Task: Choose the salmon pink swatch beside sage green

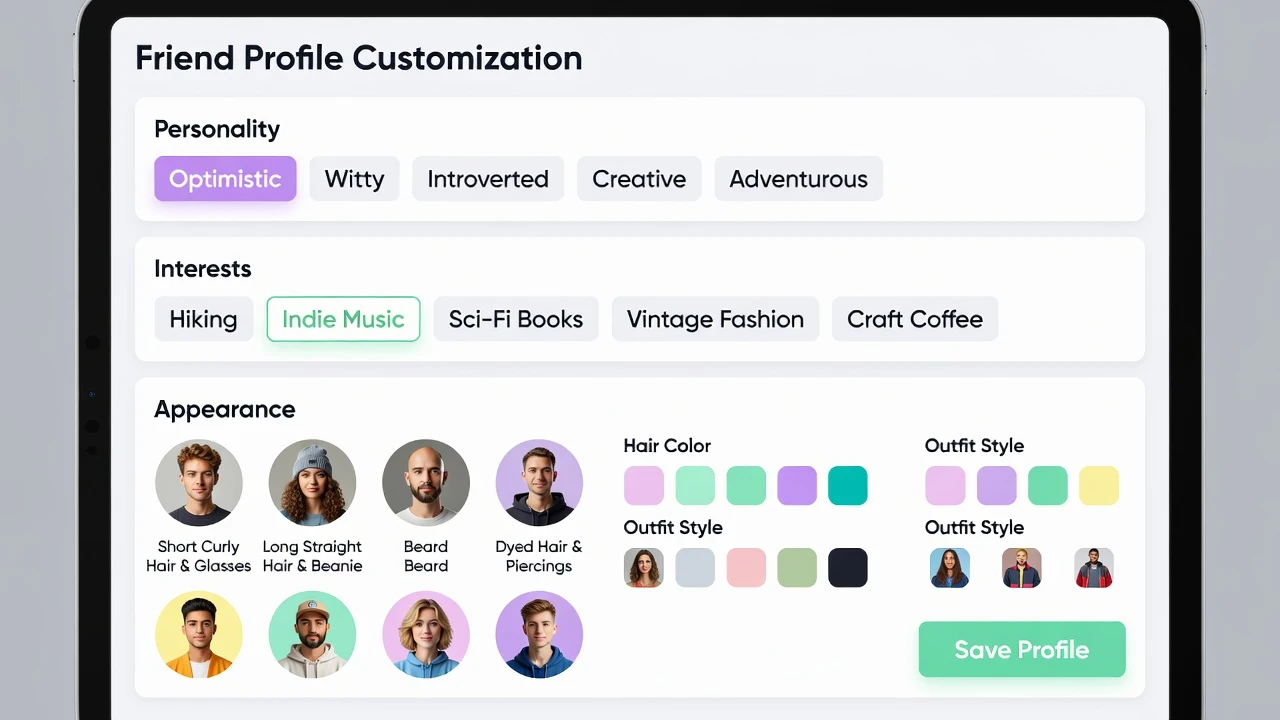Action: coord(746,567)
